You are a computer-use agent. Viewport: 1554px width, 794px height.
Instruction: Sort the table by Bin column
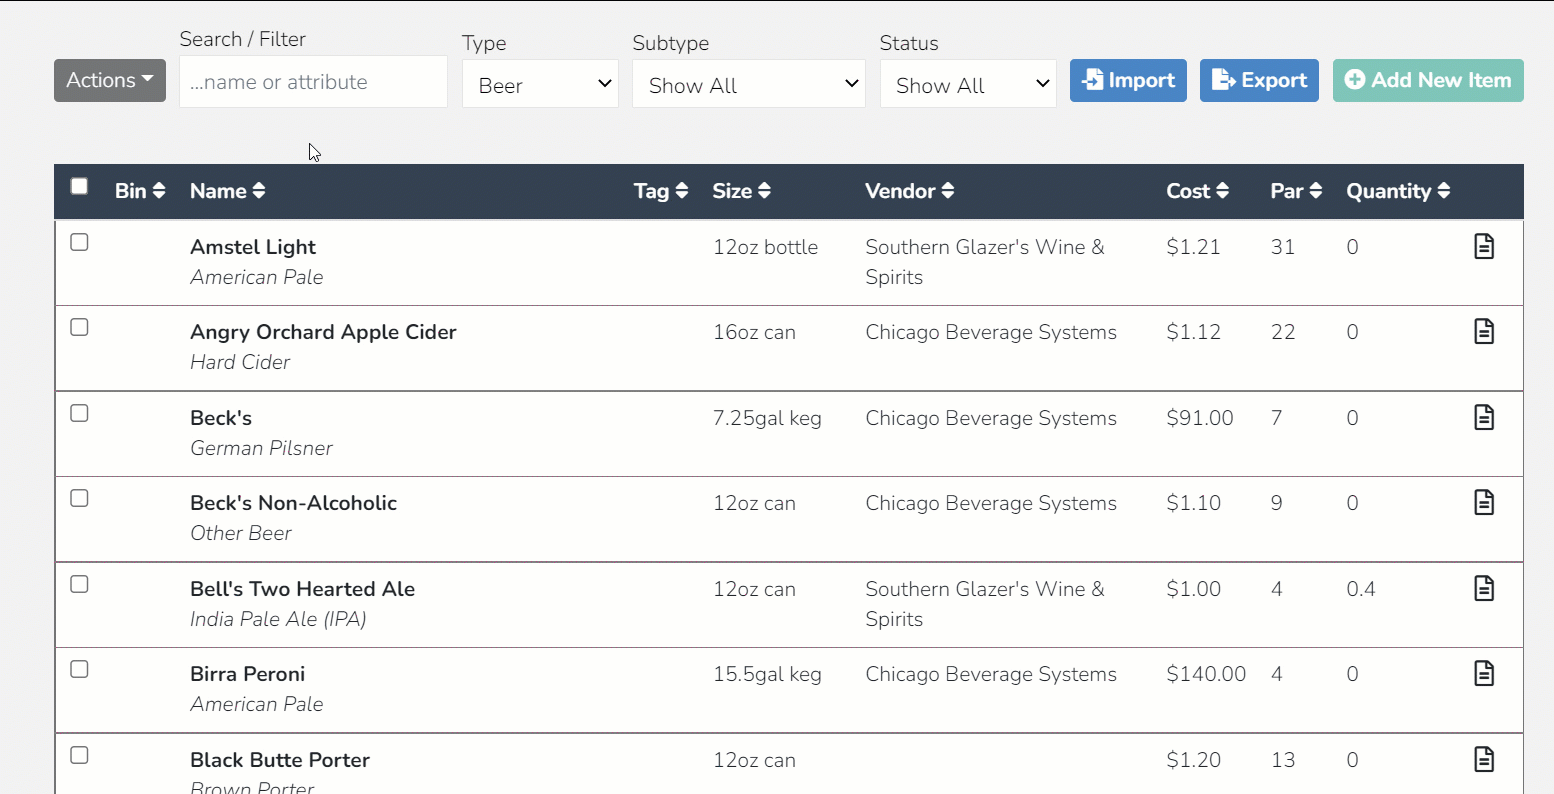[x=140, y=191]
